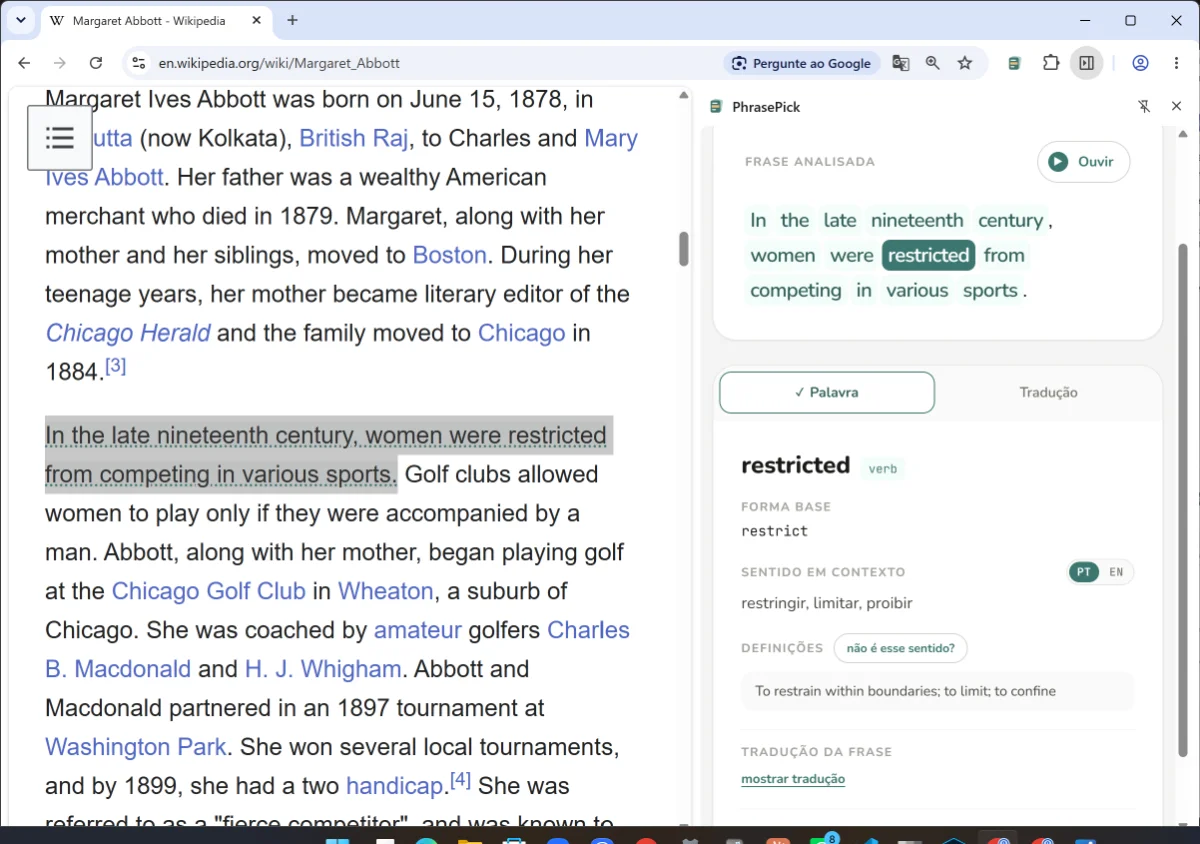1200x844 pixels.
Task: Click the PhrasePick extension toolbar icon
Action: point(1014,63)
